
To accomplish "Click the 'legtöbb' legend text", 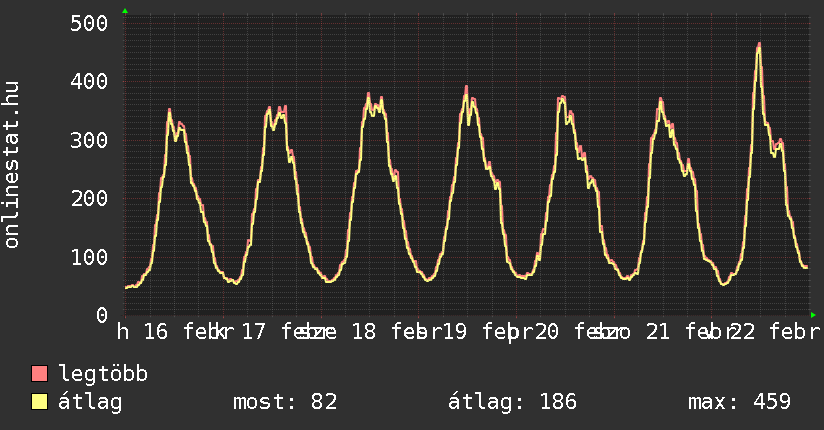I will (x=104, y=375).
